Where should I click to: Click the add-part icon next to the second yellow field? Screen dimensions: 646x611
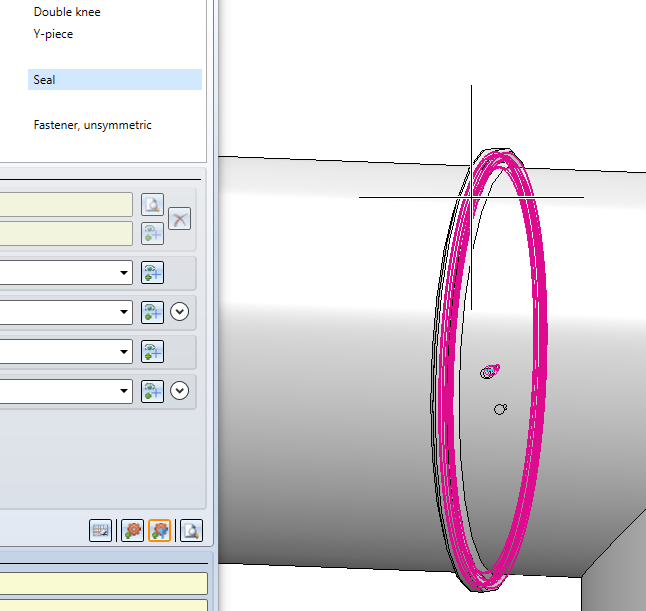(x=152, y=234)
